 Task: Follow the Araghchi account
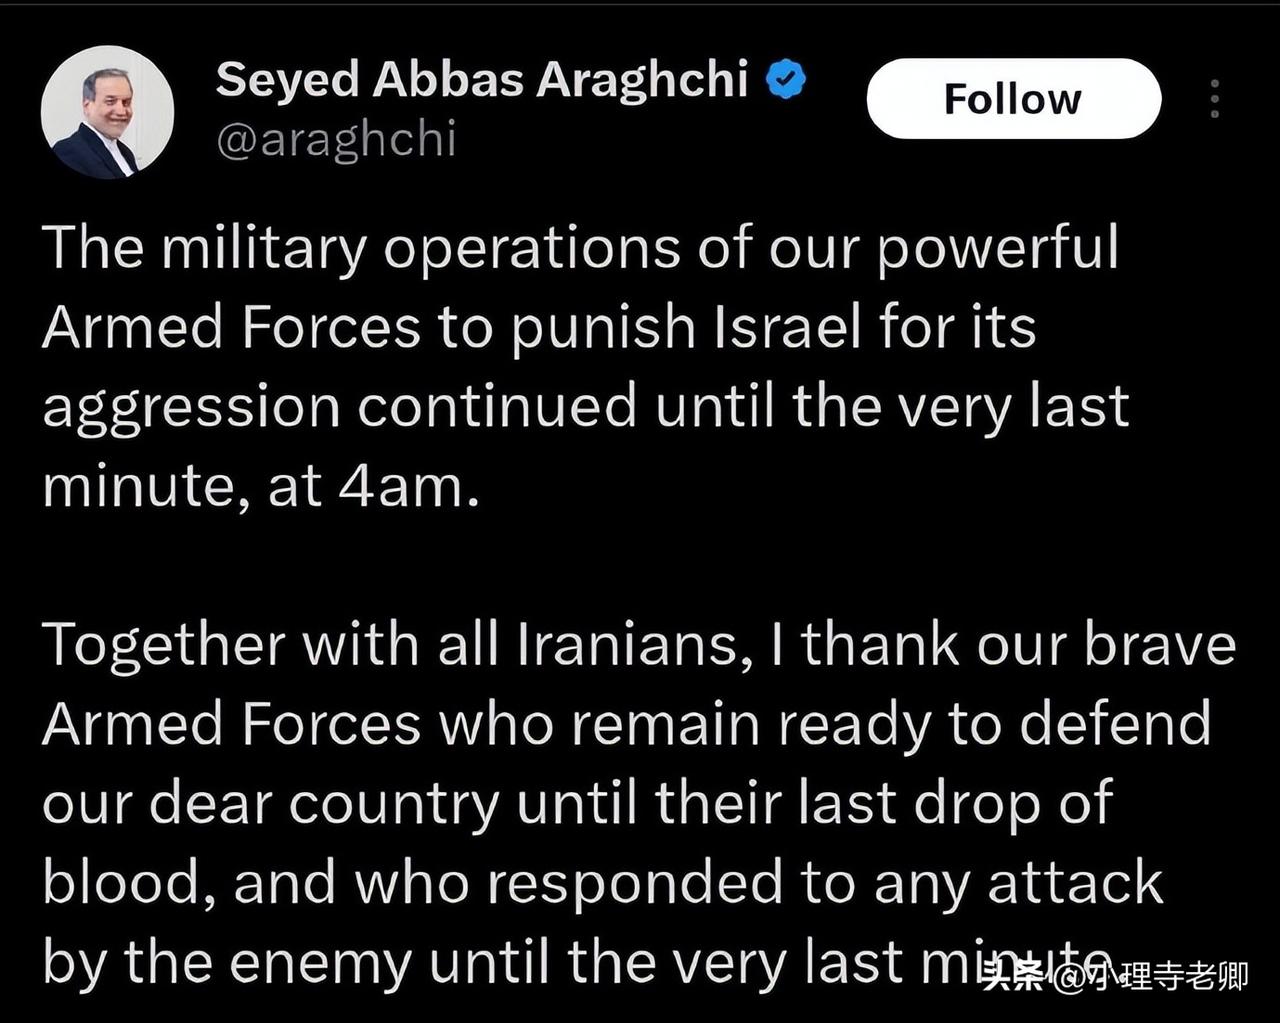pos(1013,98)
